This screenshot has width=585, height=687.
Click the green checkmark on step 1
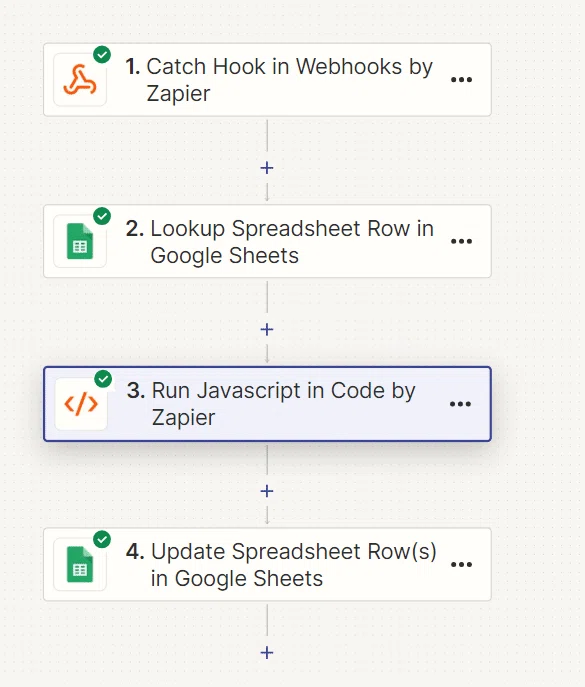pyautogui.click(x=102, y=55)
